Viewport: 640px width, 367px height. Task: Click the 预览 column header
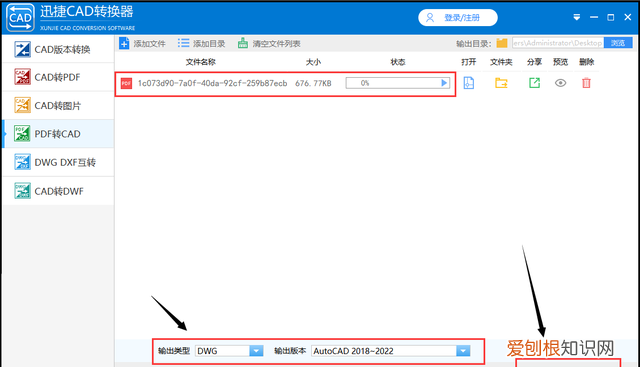click(560, 62)
